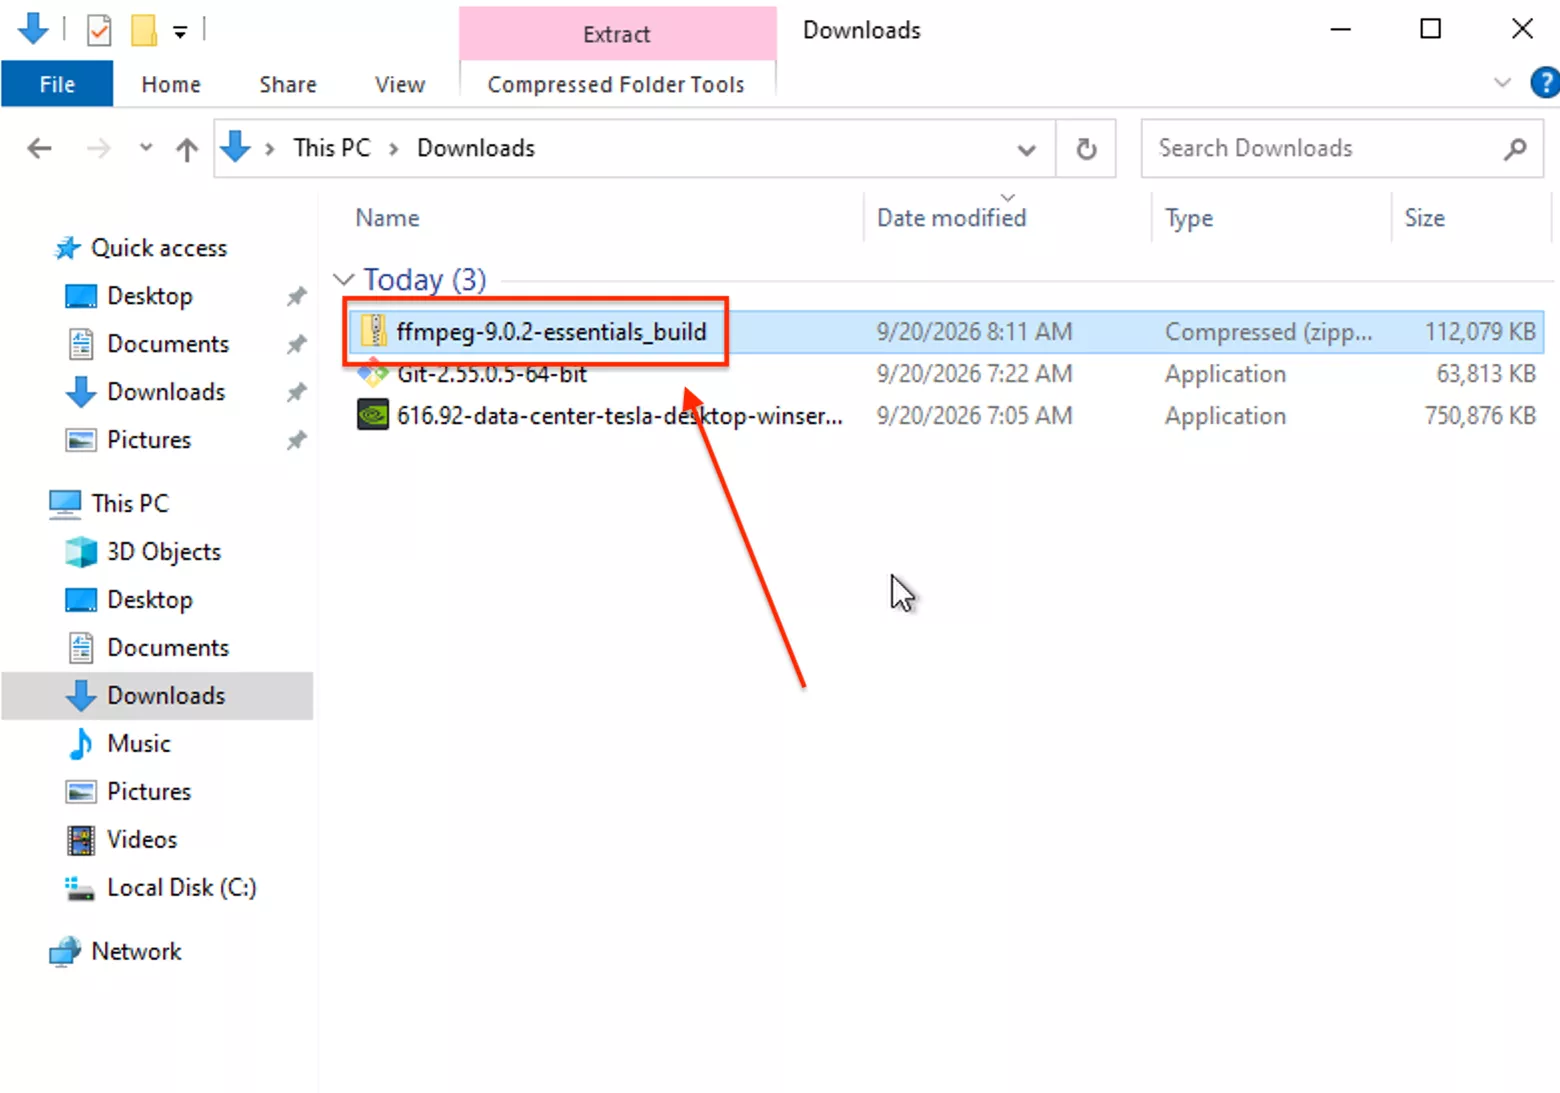Open Properties in the quick access toolbar
The height and width of the screenshot is (1093, 1560).
tap(99, 30)
